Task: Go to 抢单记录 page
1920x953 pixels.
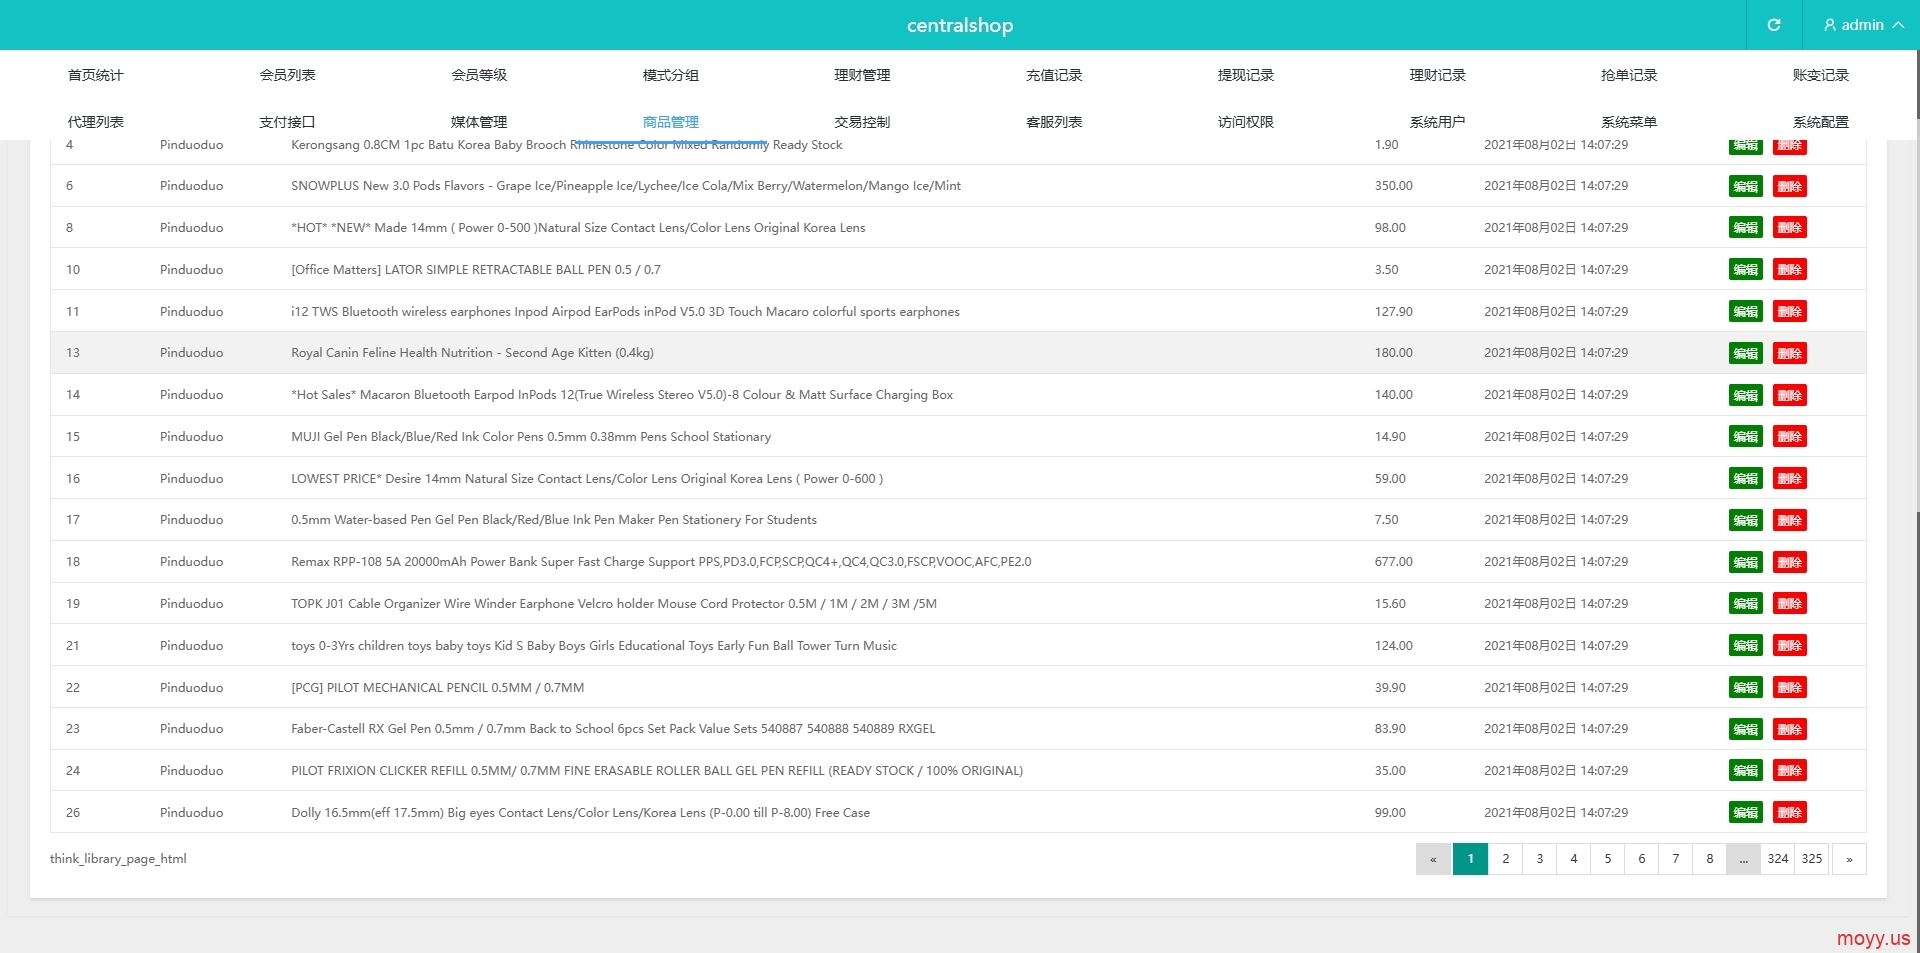Action: (x=1629, y=75)
